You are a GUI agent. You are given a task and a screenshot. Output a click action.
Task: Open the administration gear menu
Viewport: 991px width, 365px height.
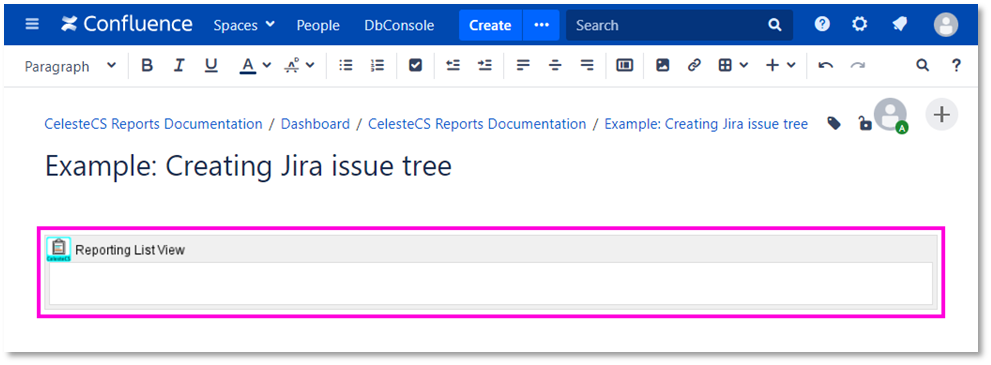(x=860, y=25)
